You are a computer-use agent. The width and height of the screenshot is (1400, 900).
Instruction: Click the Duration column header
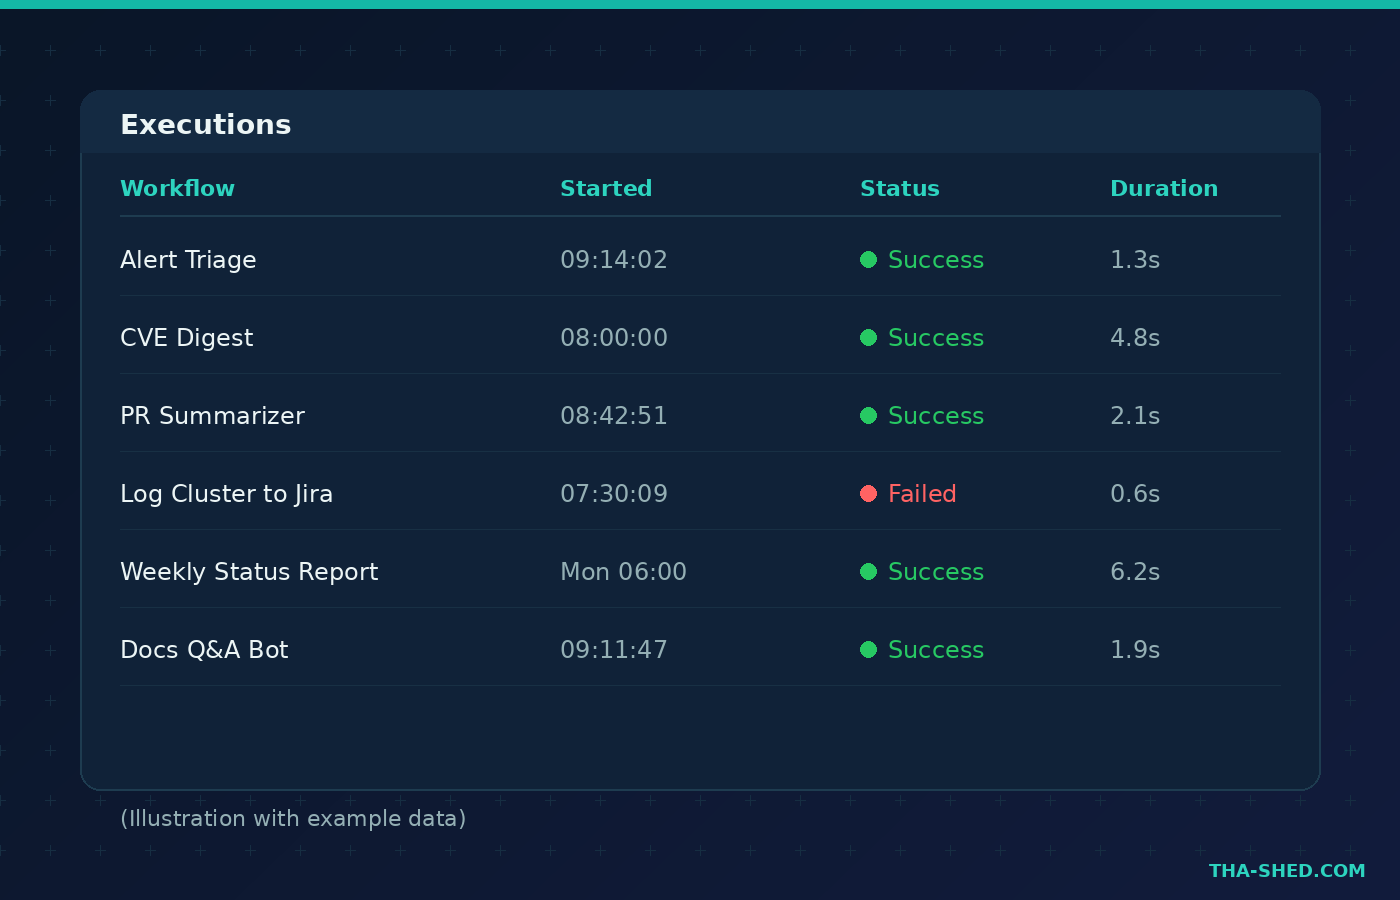tap(1164, 188)
